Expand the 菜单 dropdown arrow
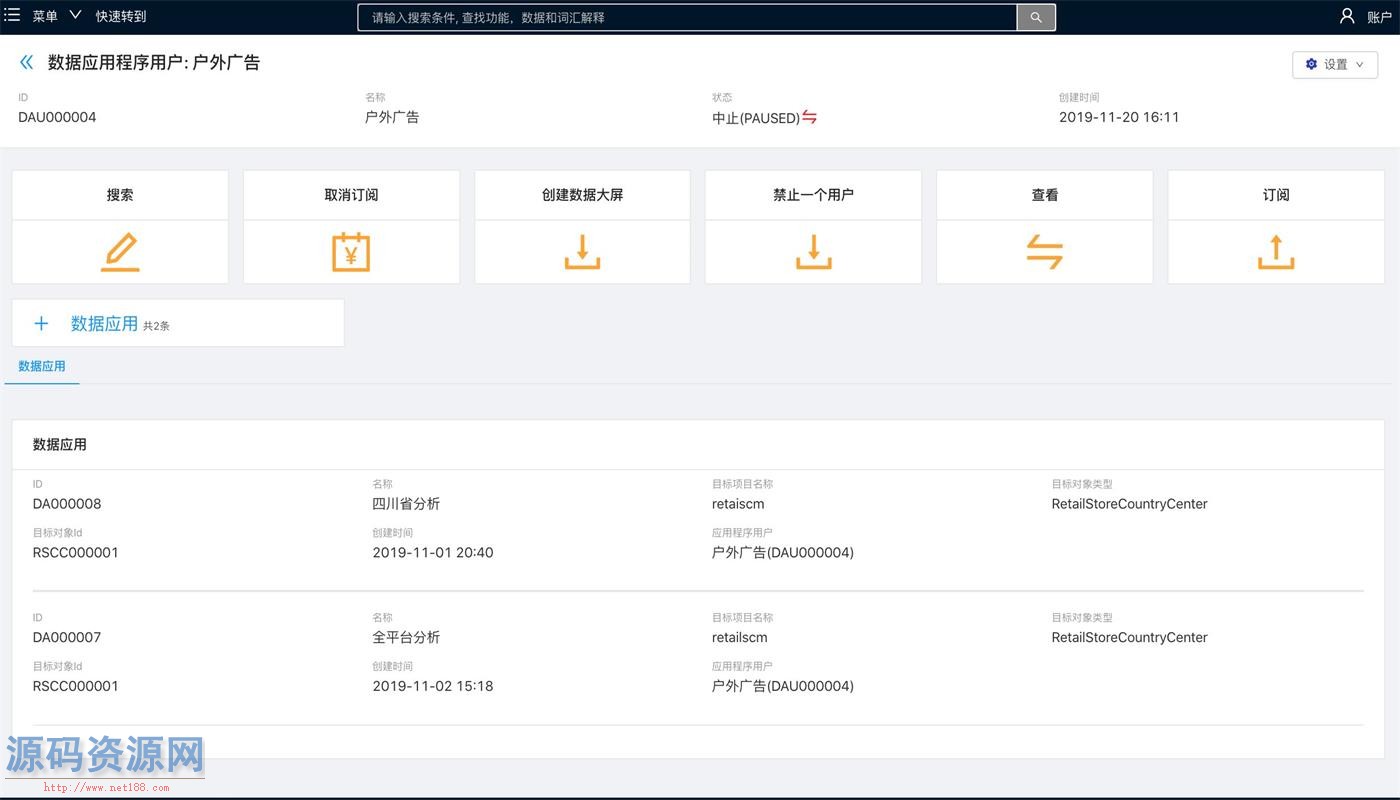Image resolution: width=1400 pixels, height=800 pixels. pos(75,16)
